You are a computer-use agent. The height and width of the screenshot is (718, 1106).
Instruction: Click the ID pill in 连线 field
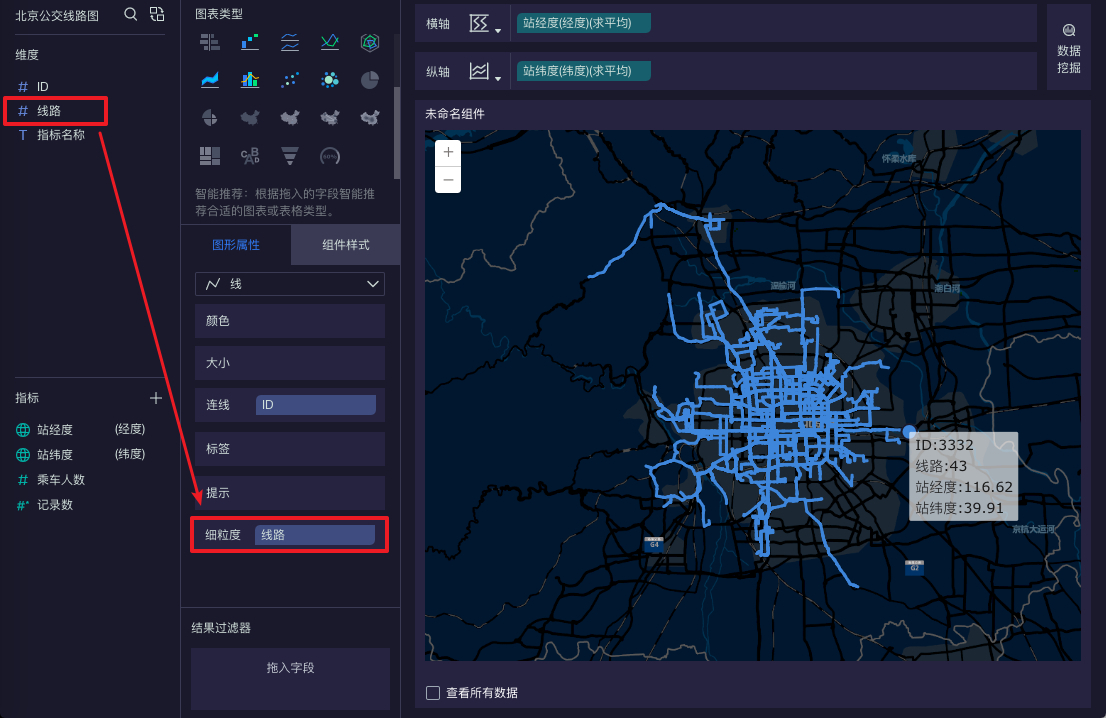pos(315,405)
